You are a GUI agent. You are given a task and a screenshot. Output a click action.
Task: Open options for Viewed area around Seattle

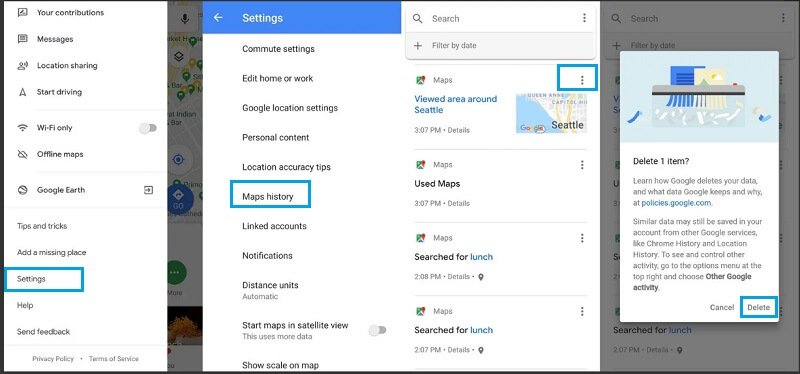(582, 80)
